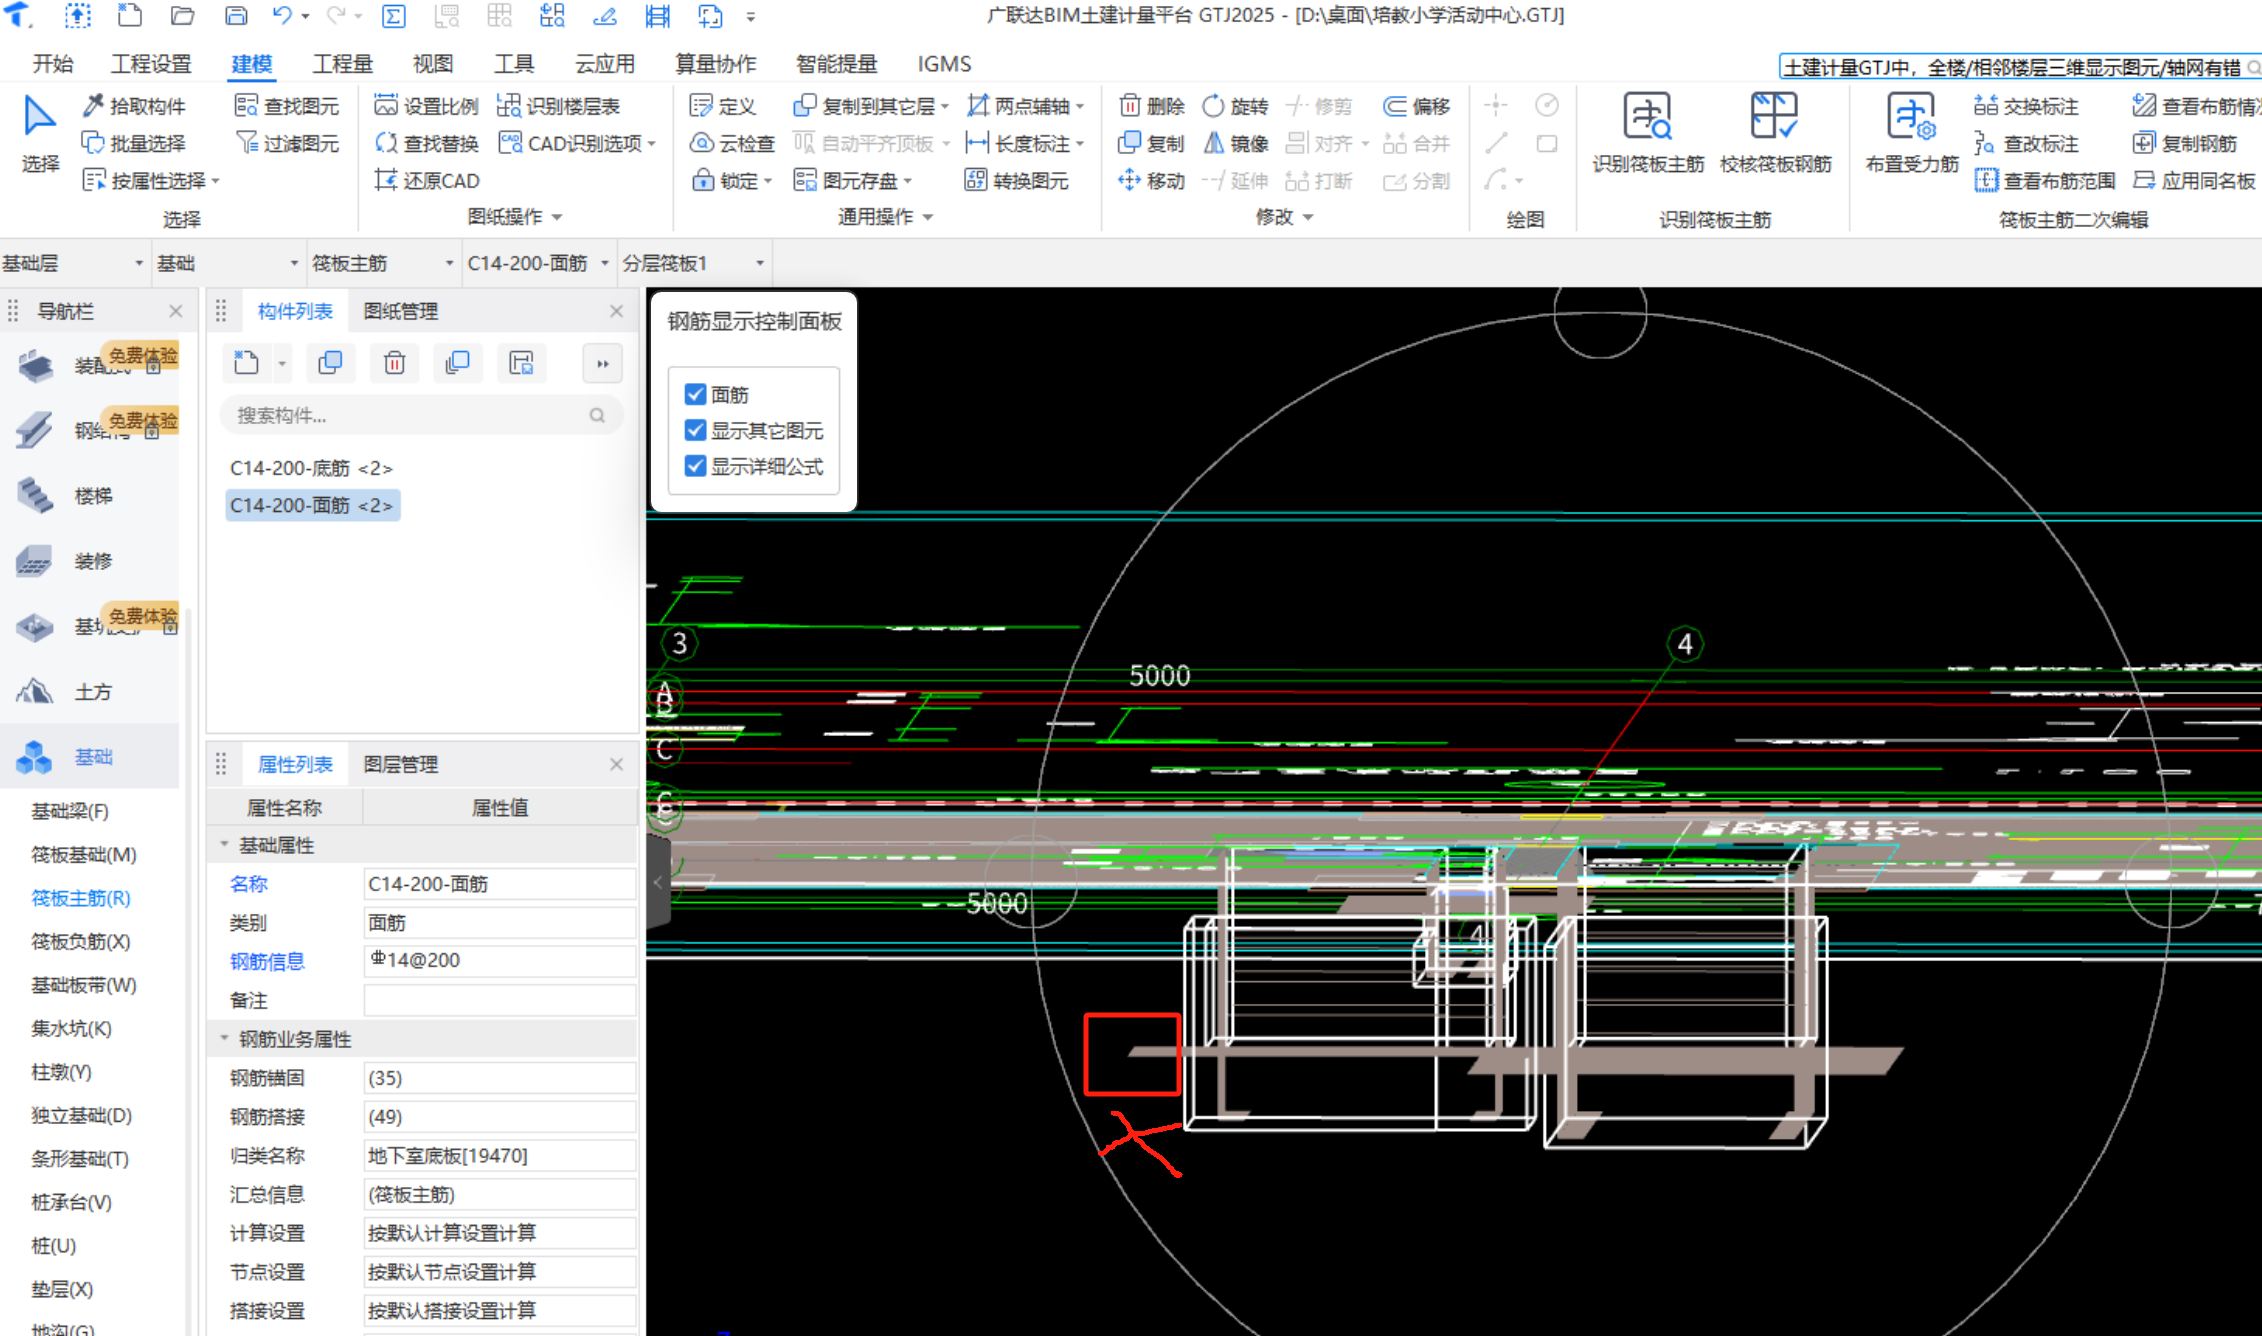The width and height of the screenshot is (2262, 1336).
Task: Click 复制 copy tool in 修改 group
Action: click(x=1152, y=143)
